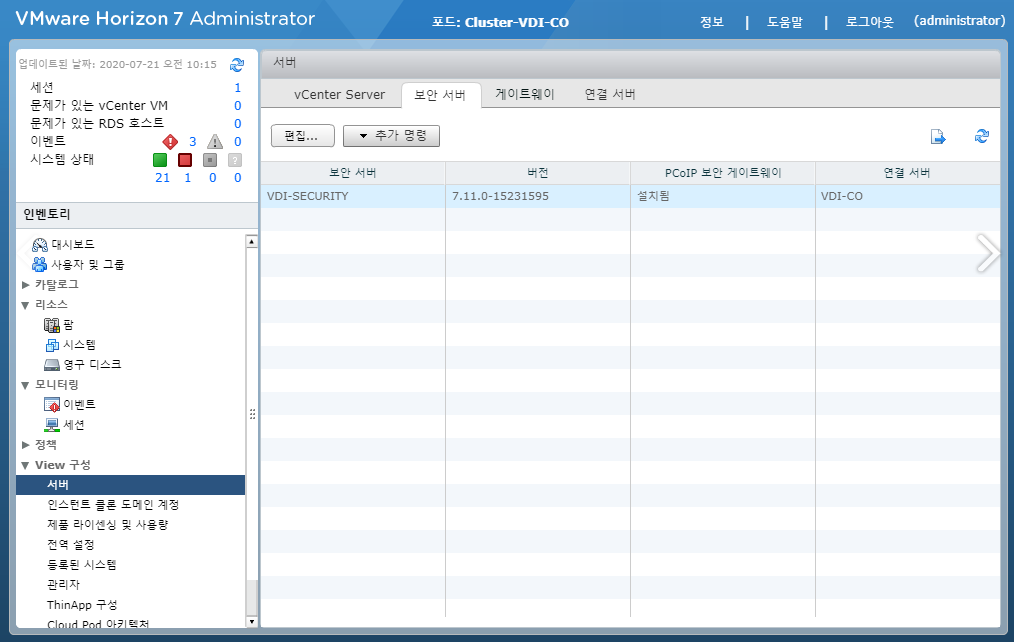The height and width of the screenshot is (642, 1014).
Task: Select 서버 in View 구성
Action: click(131, 485)
